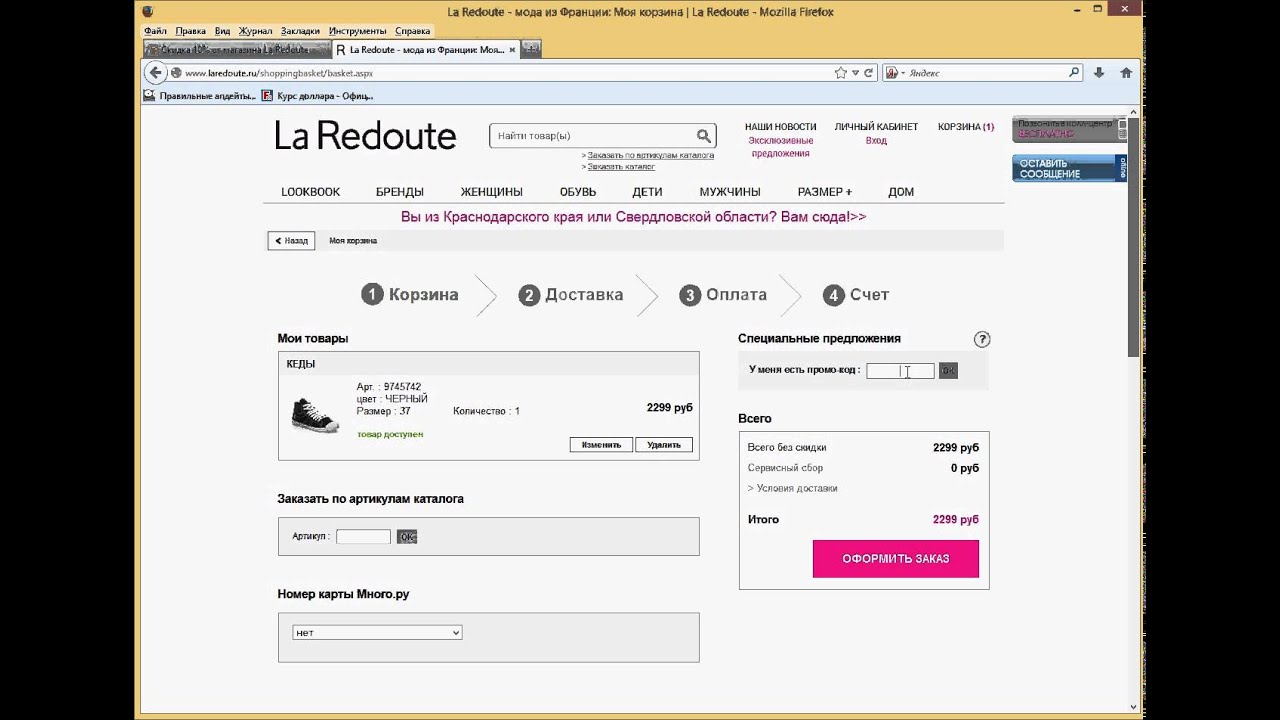Viewport: 1280px width, 720px height.
Task: Open the Инструменты menu
Action: tap(358, 31)
